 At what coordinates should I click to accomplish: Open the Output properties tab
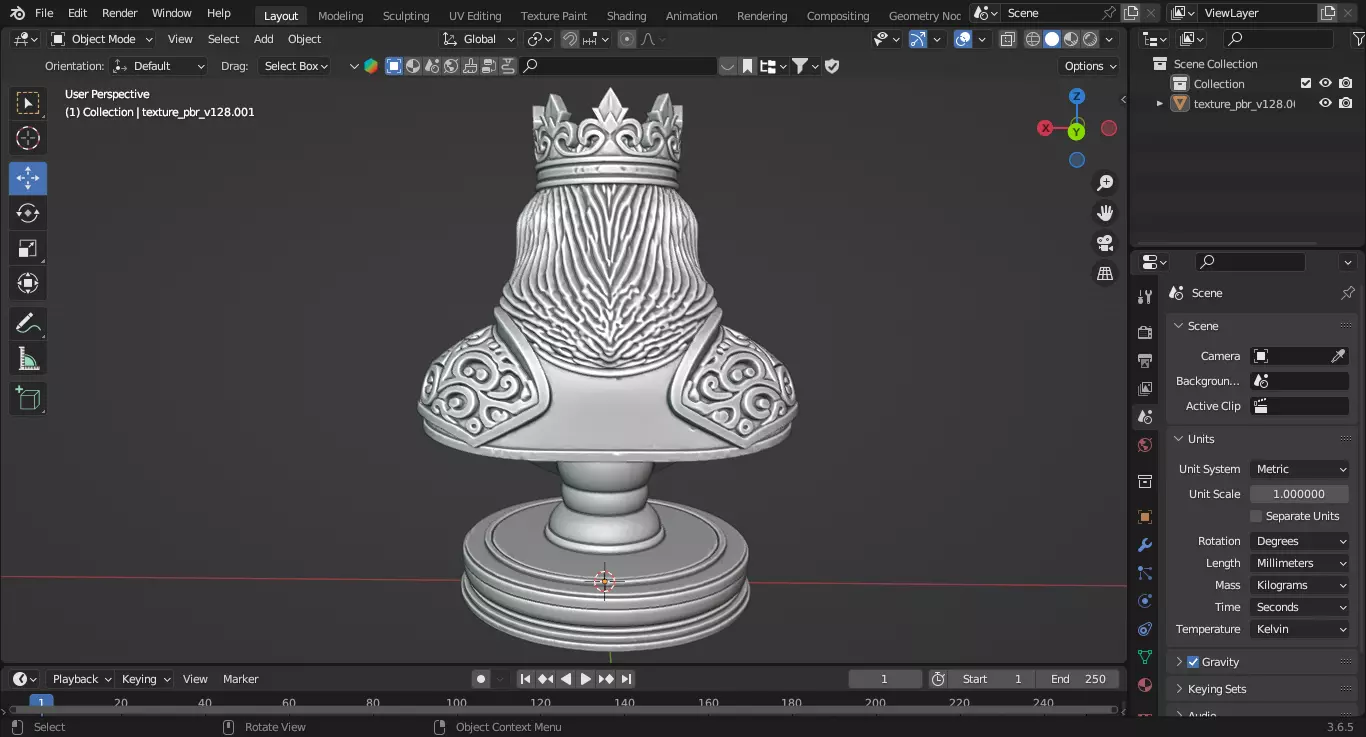pyautogui.click(x=1145, y=360)
